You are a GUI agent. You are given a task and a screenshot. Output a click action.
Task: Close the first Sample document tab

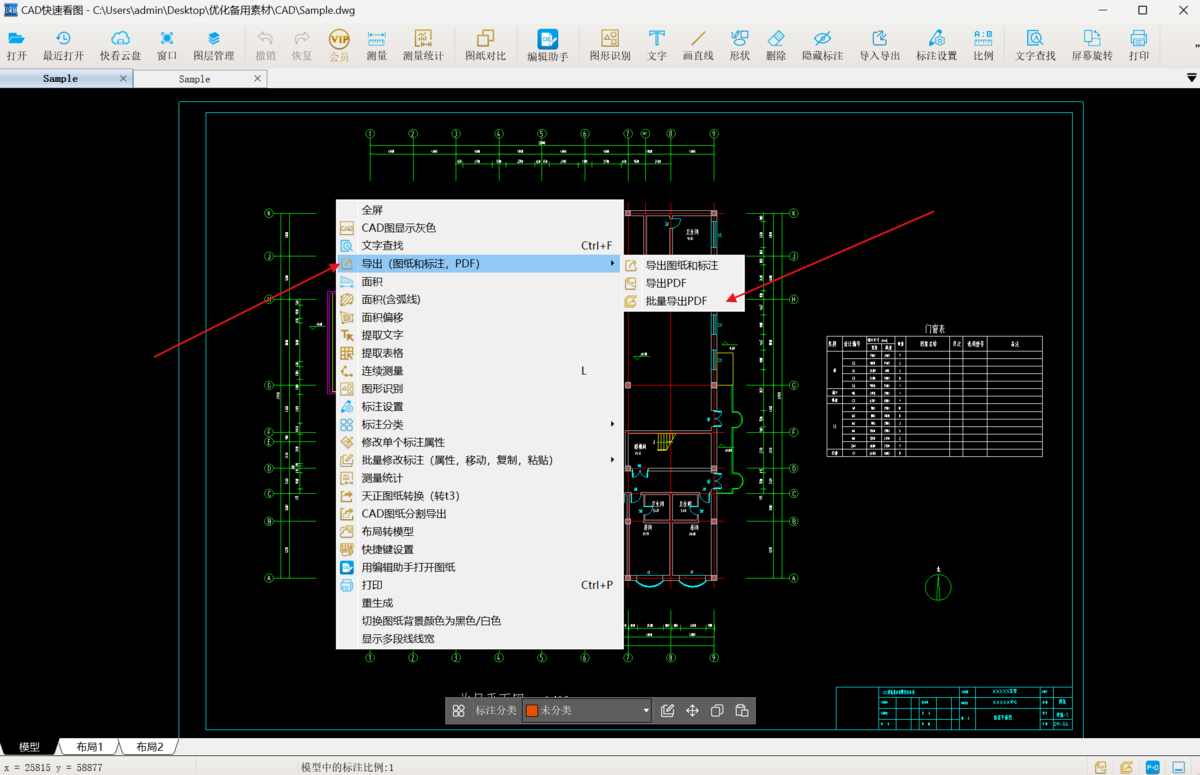(123, 78)
